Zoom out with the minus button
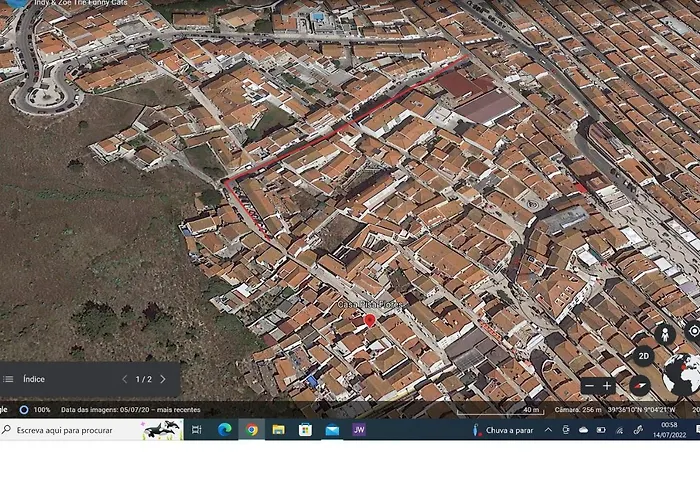 point(589,386)
